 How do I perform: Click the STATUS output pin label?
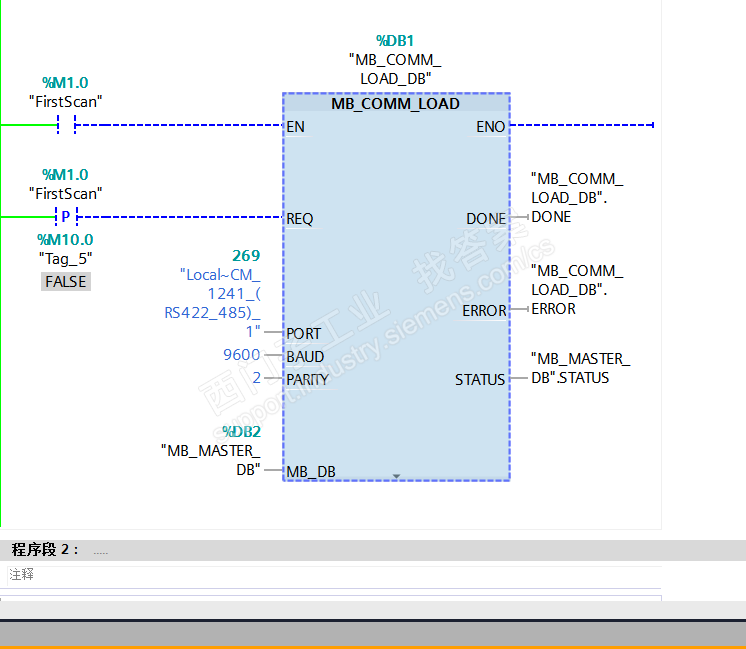pyautogui.click(x=480, y=380)
